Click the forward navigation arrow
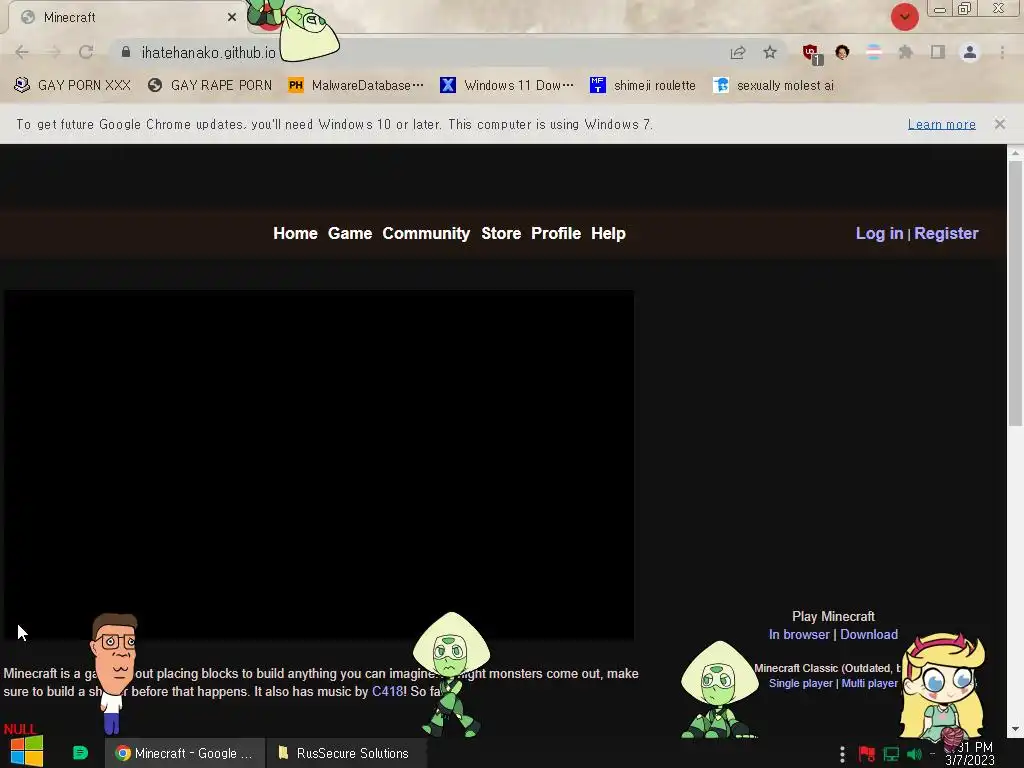 [x=54, y=52]
